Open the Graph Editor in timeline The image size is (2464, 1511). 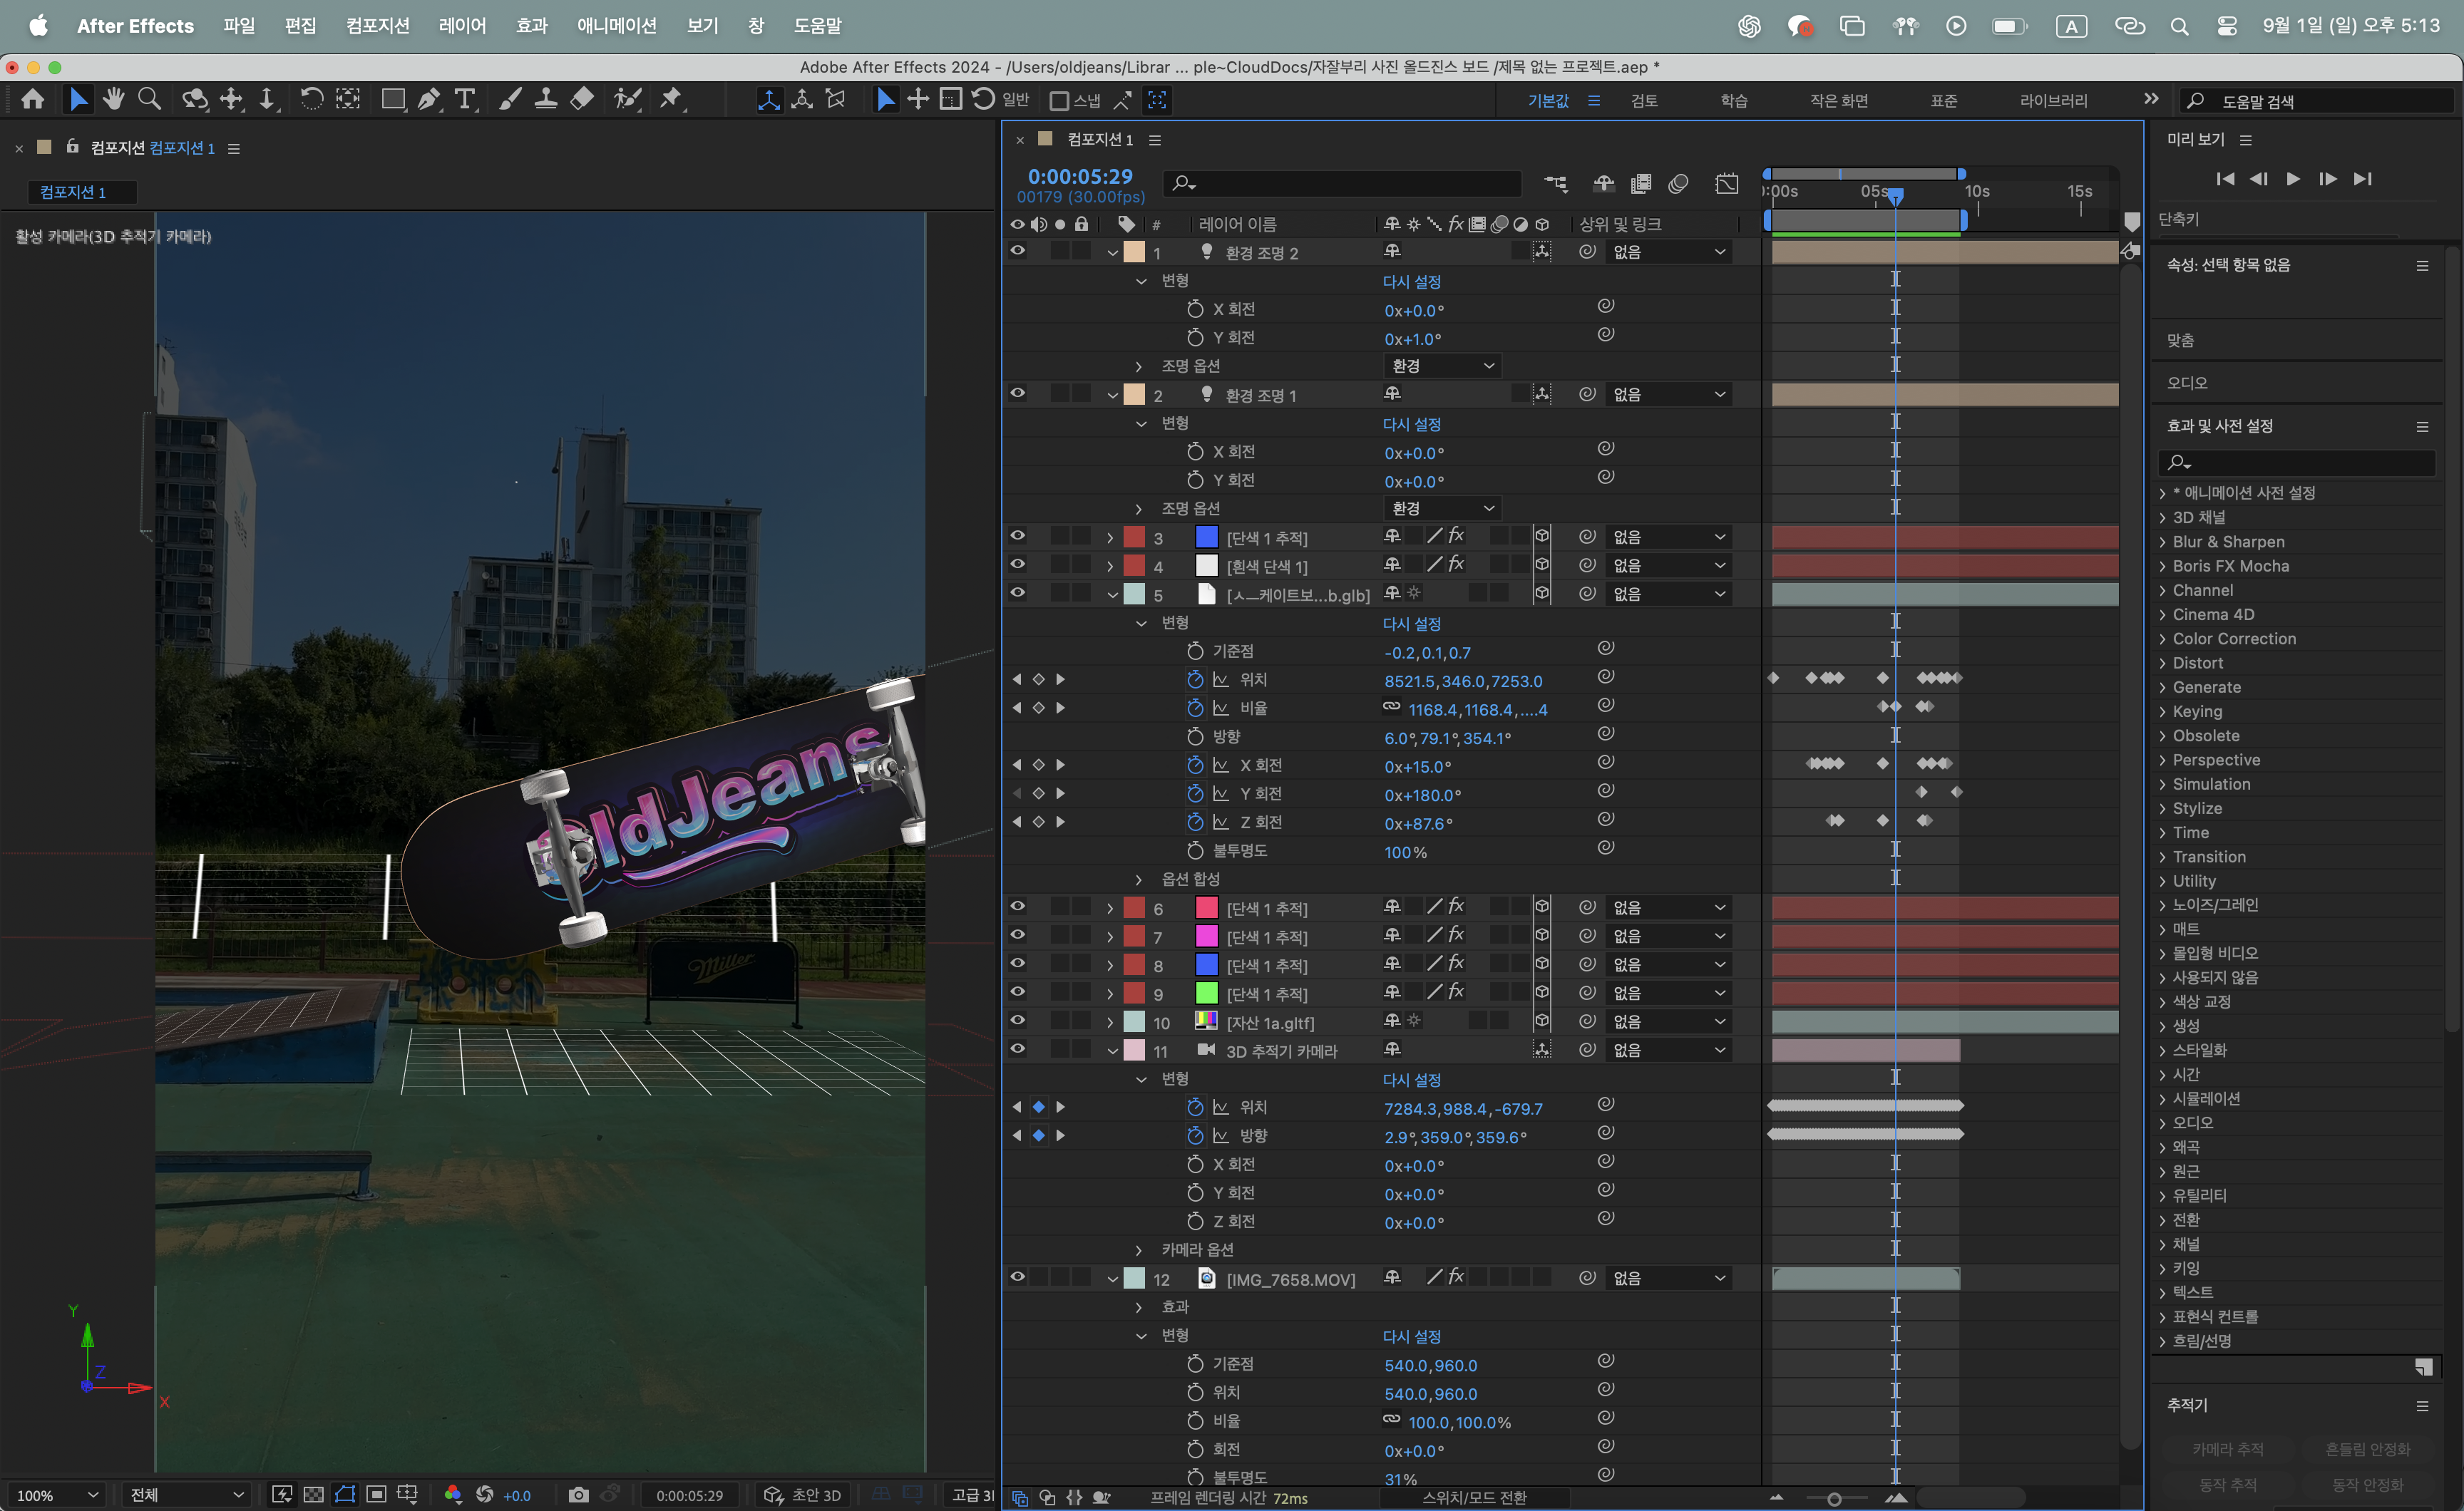click(x=1727, y=183)
